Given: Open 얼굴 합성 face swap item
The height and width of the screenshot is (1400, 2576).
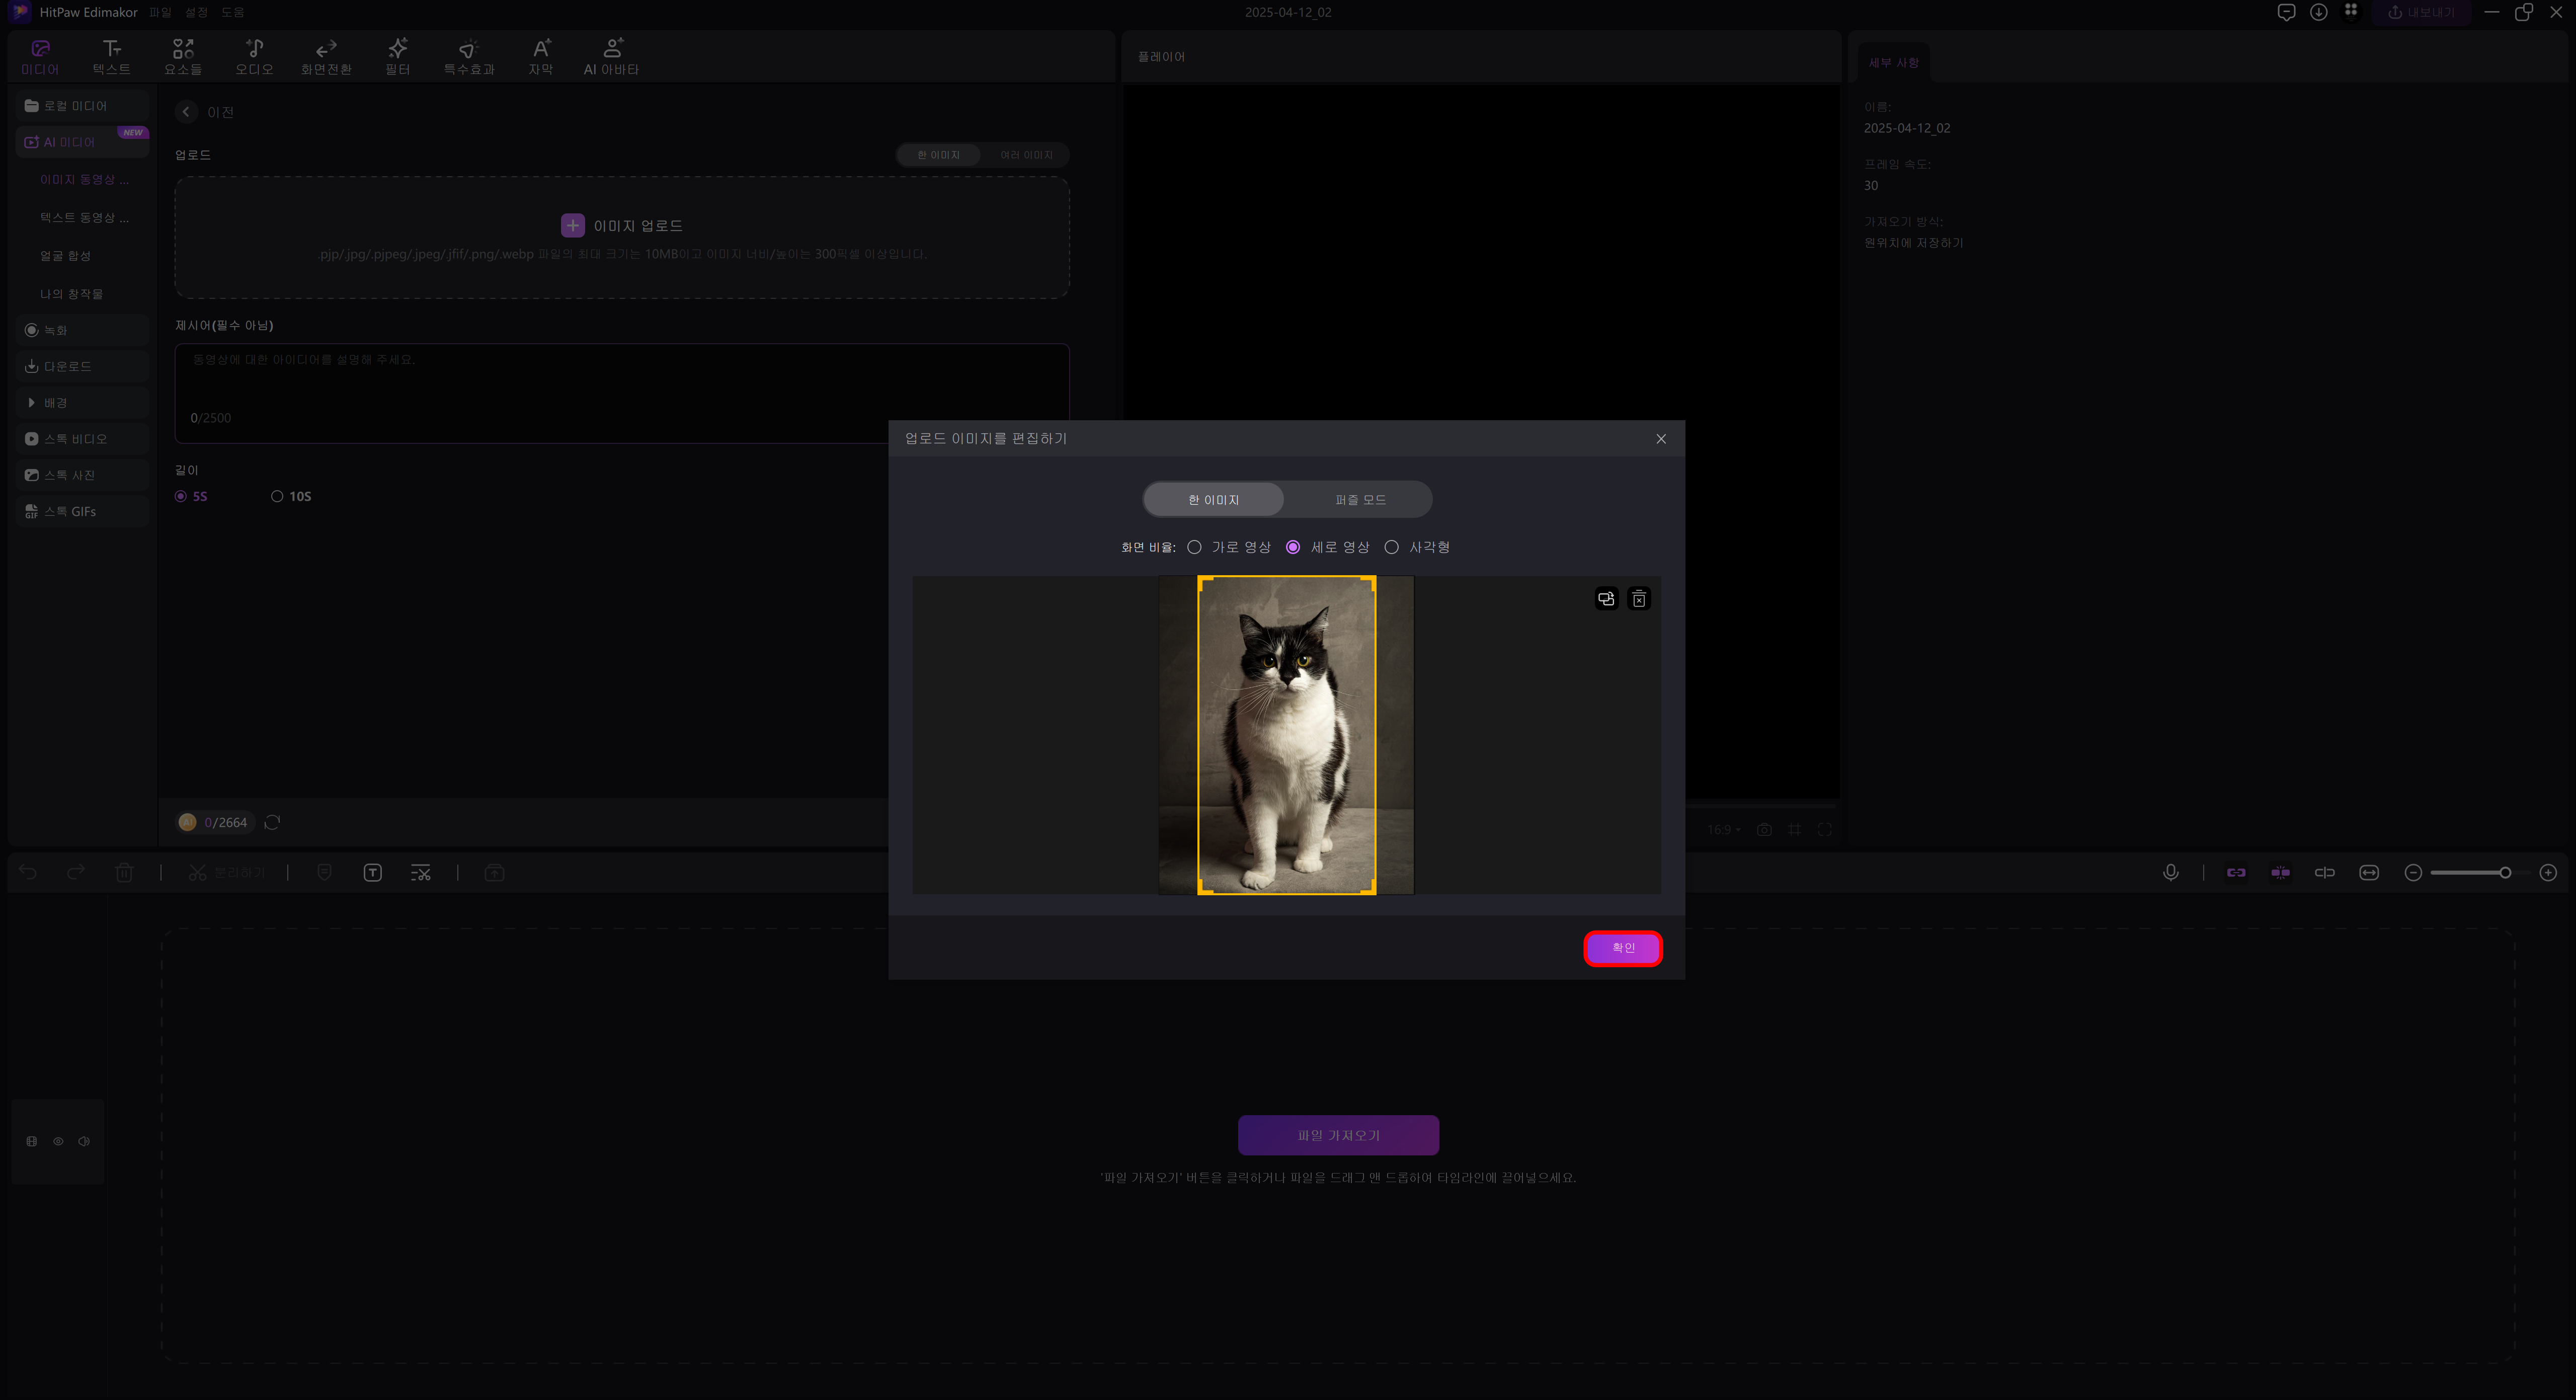Looking at the screenshot, I should tap(66, 255).
